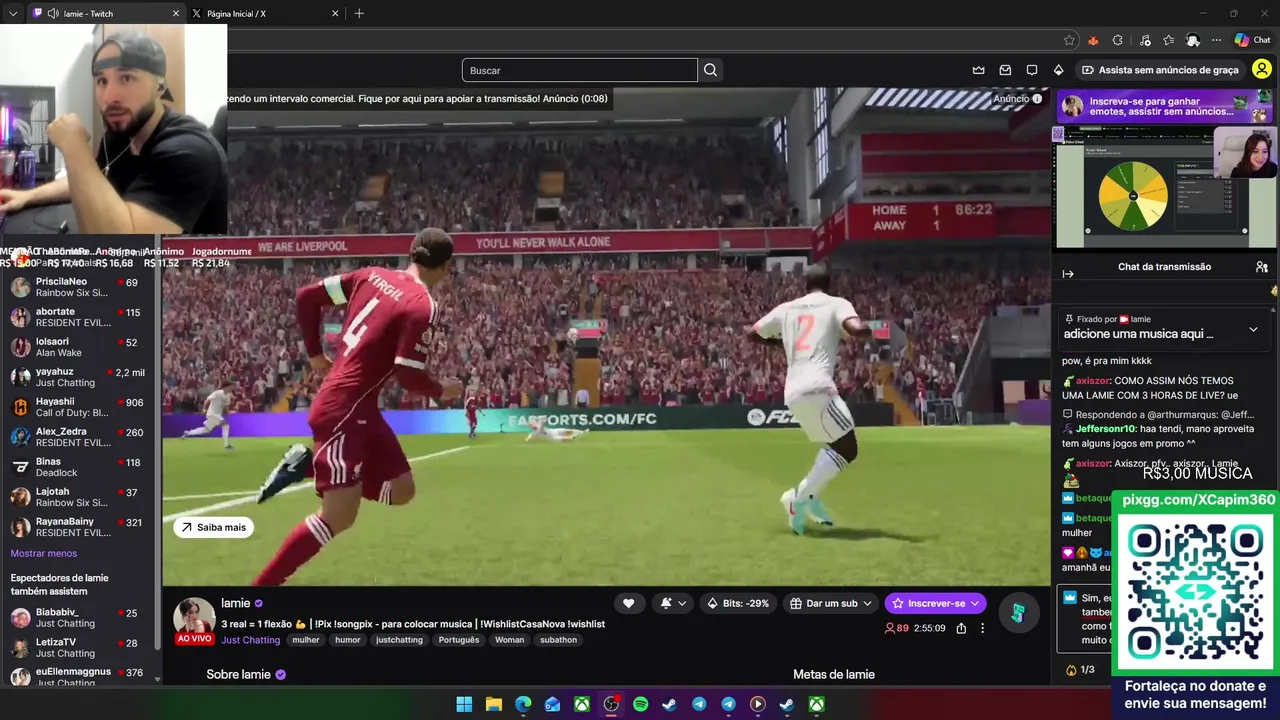Screen dimensions: 1280x720
Task: Open Twitch whispers speech bubble icon
Action: tap(1032, 70)
